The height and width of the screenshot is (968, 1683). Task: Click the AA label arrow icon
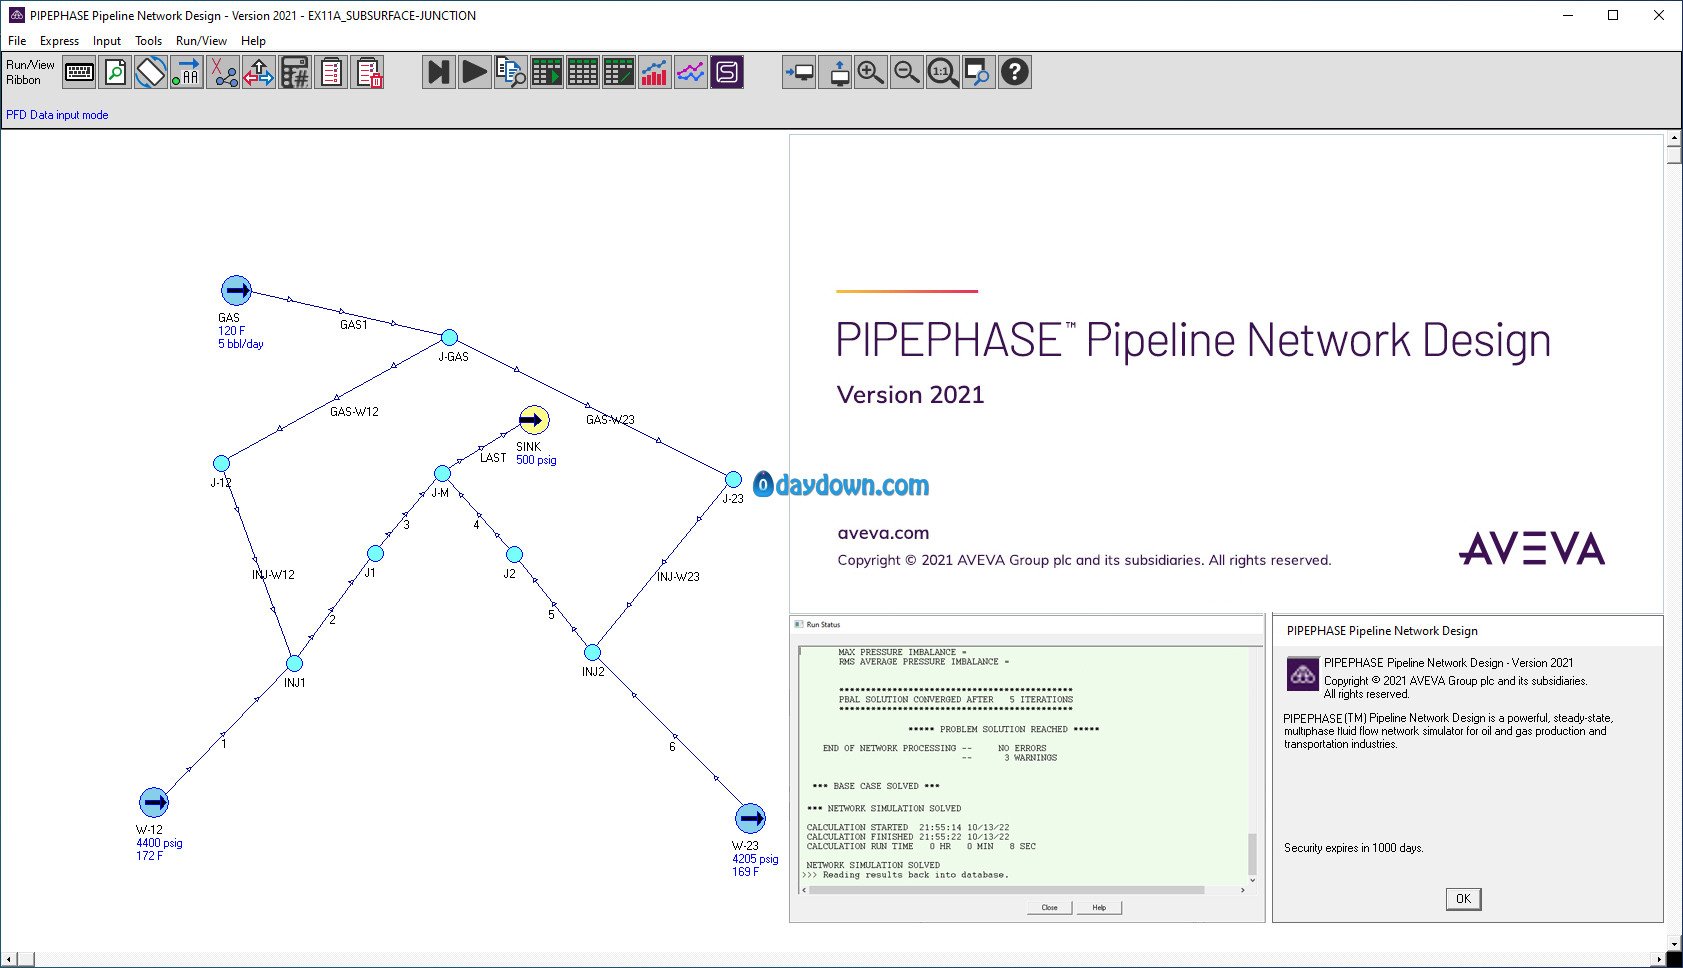(187, 72)
